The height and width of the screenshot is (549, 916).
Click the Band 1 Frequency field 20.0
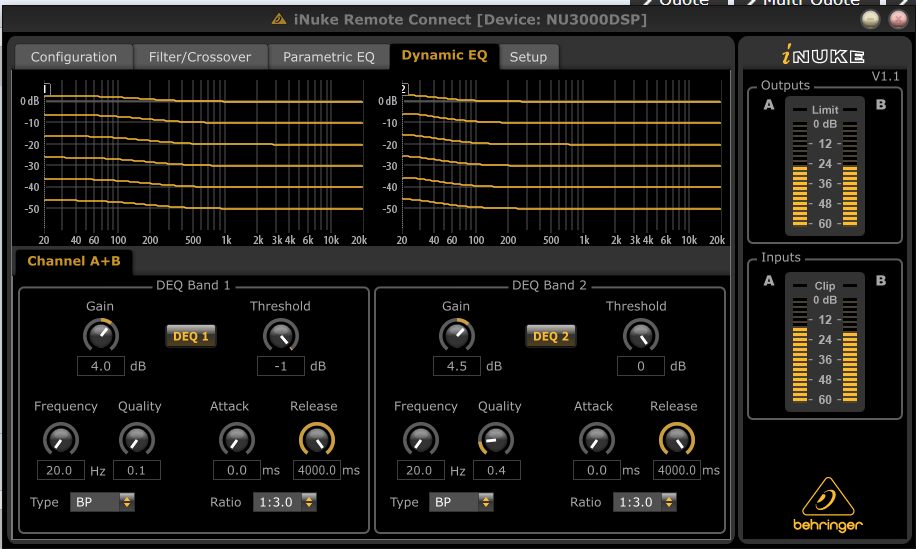(x=61, y=470)
